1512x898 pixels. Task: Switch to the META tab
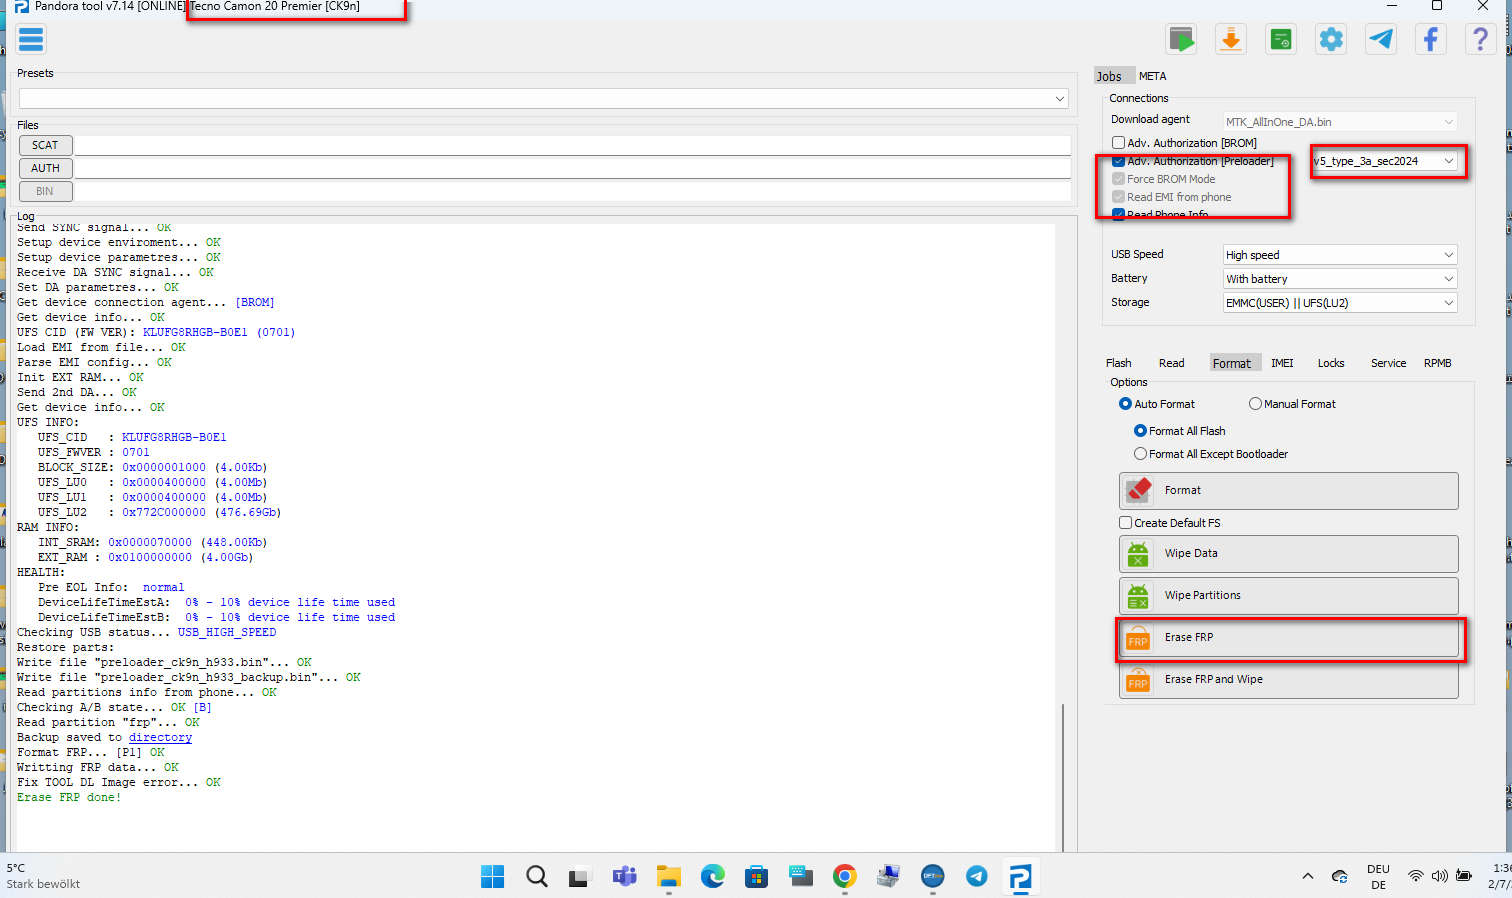pyautogui.click(x=1153, y=76)
